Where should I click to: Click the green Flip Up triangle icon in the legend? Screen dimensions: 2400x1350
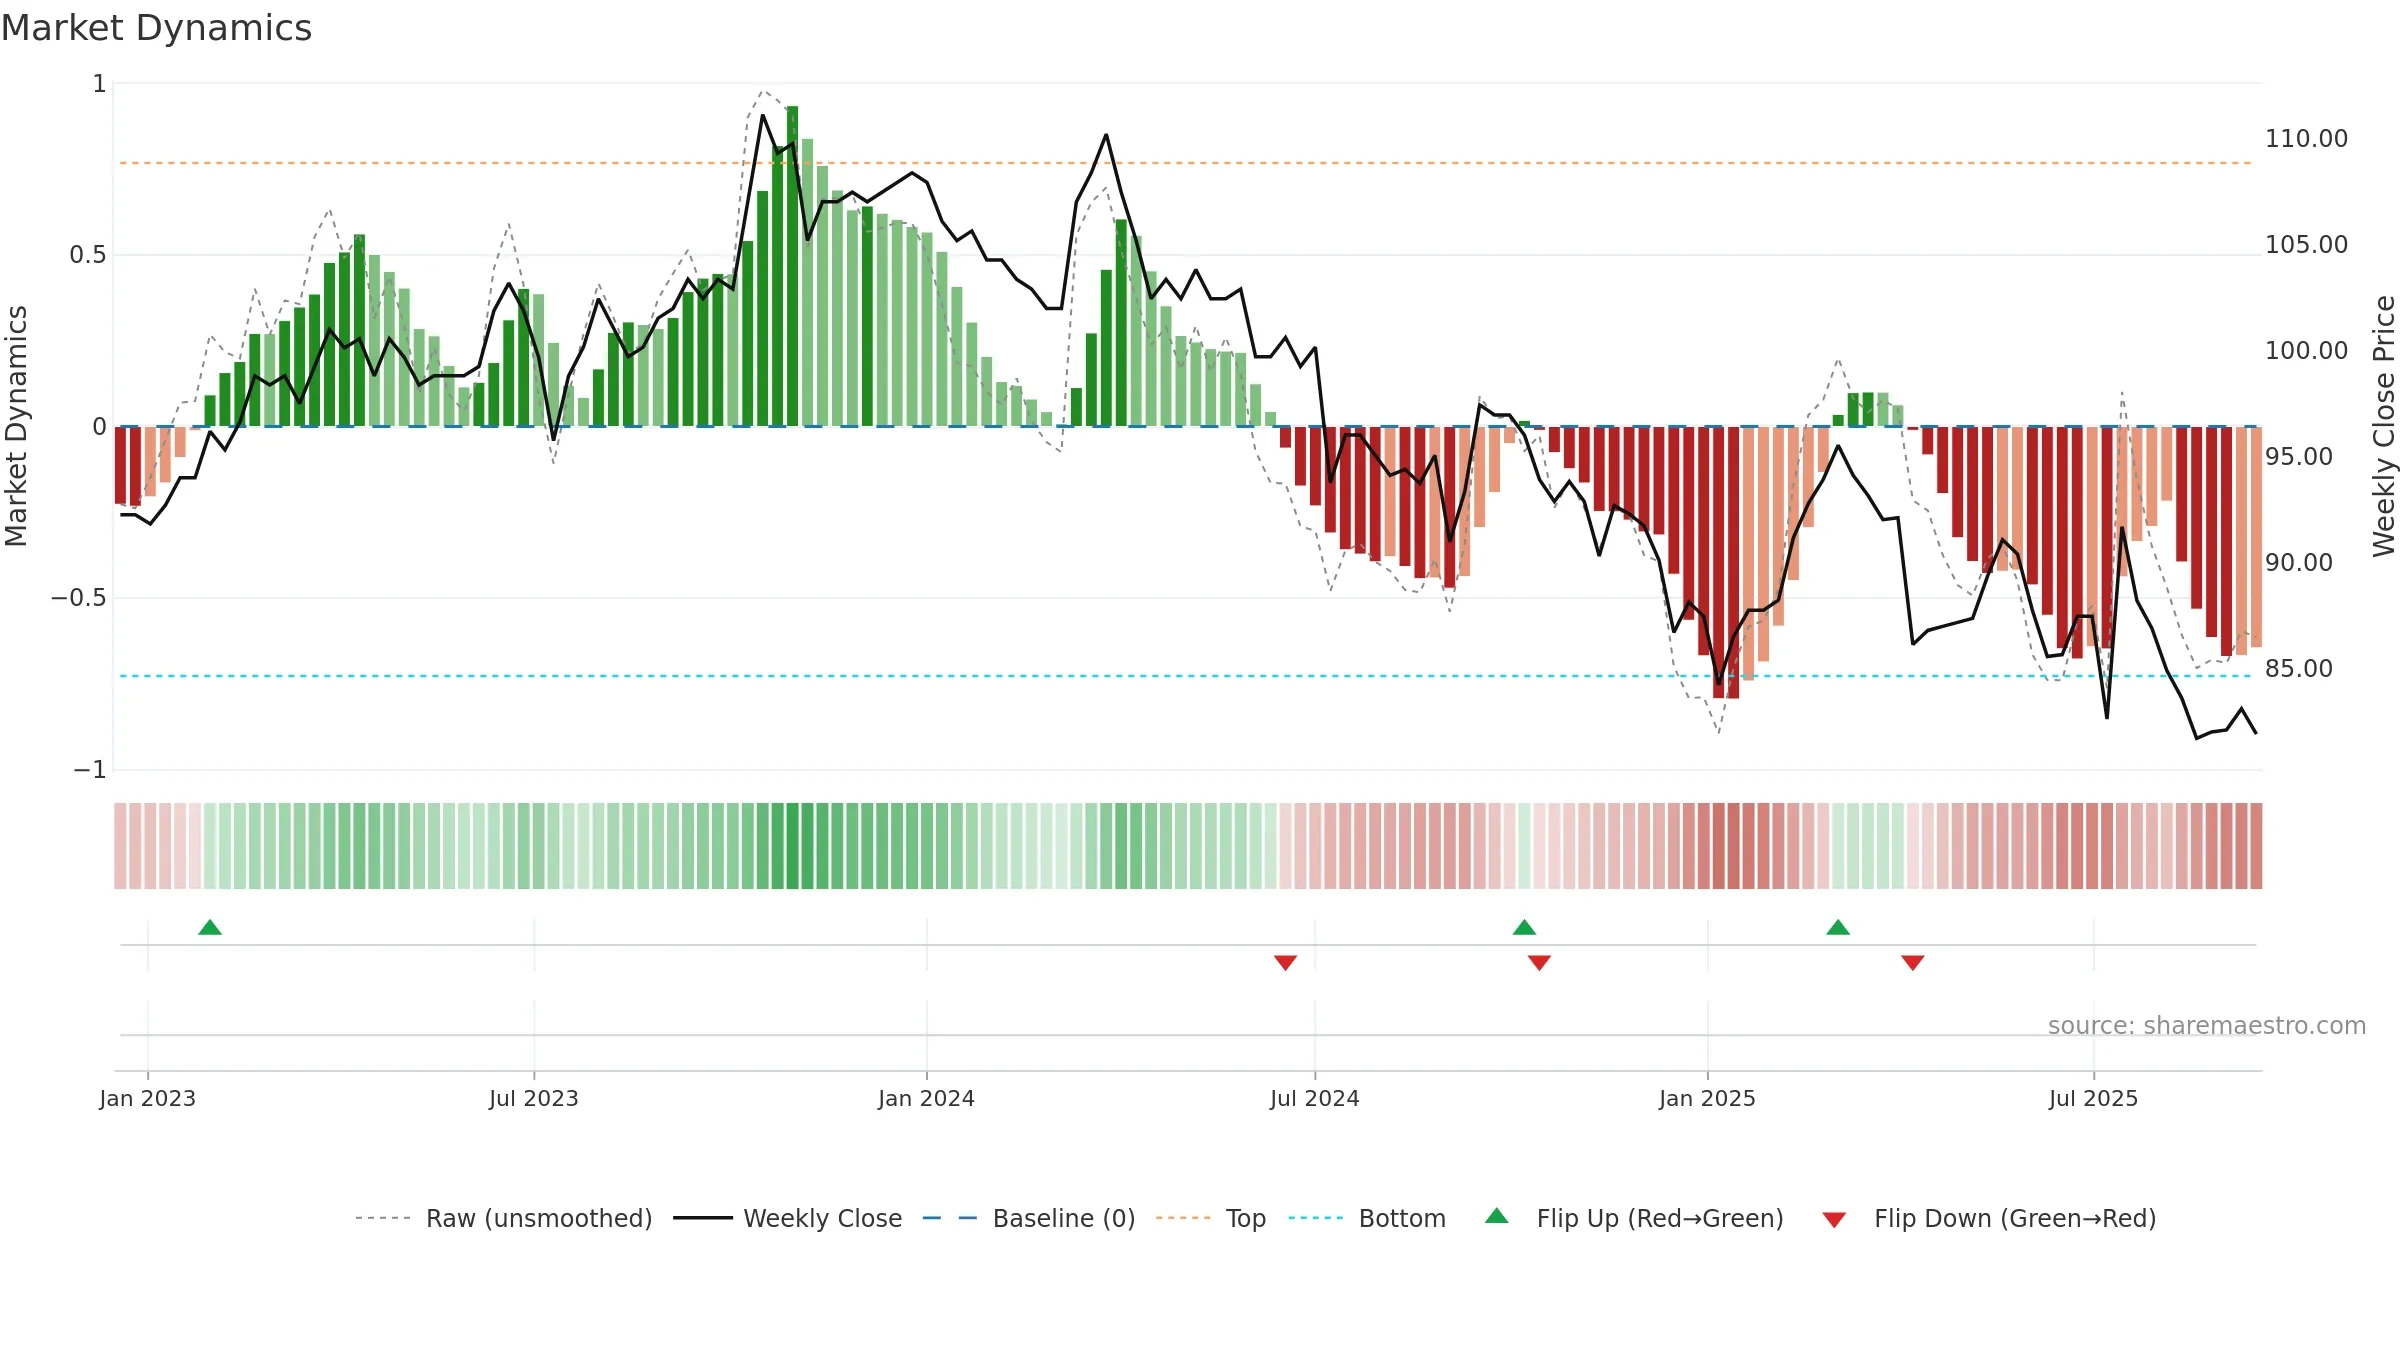pos(1497,1216)
